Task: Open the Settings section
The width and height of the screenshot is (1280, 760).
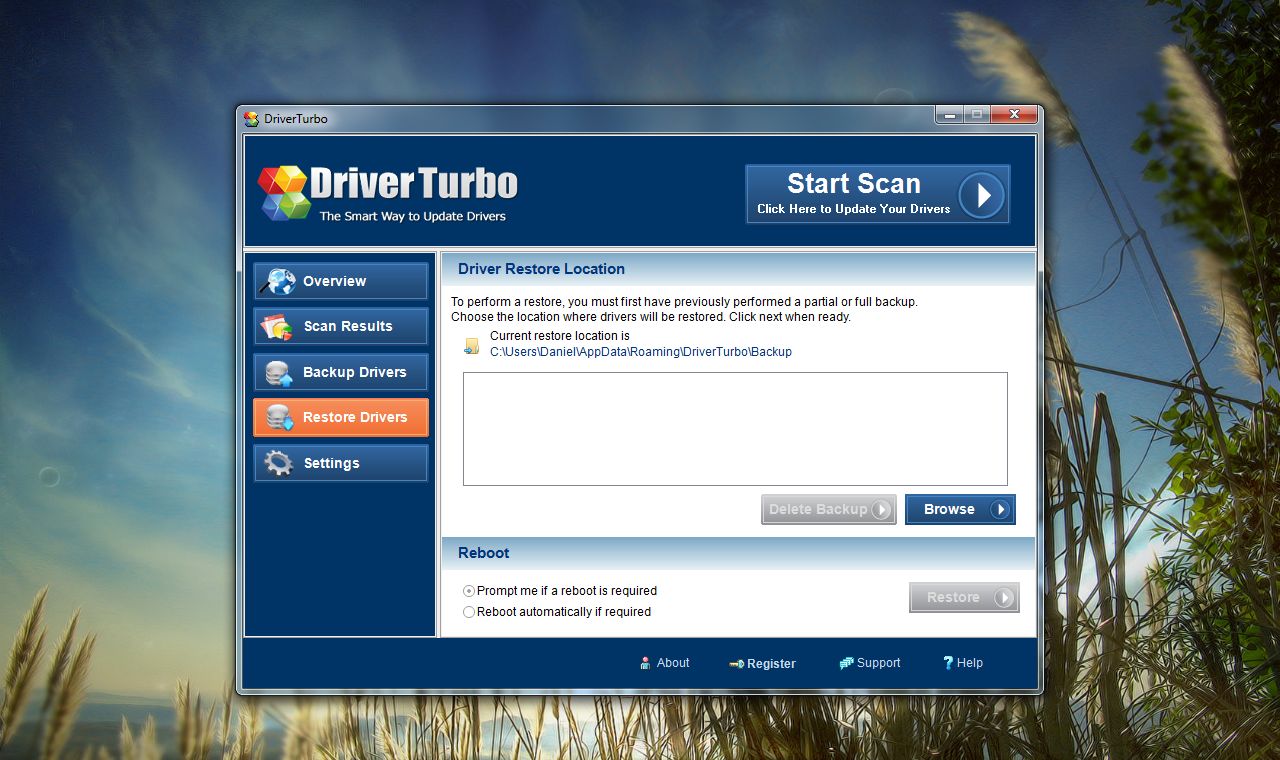Action: [340, 463]
